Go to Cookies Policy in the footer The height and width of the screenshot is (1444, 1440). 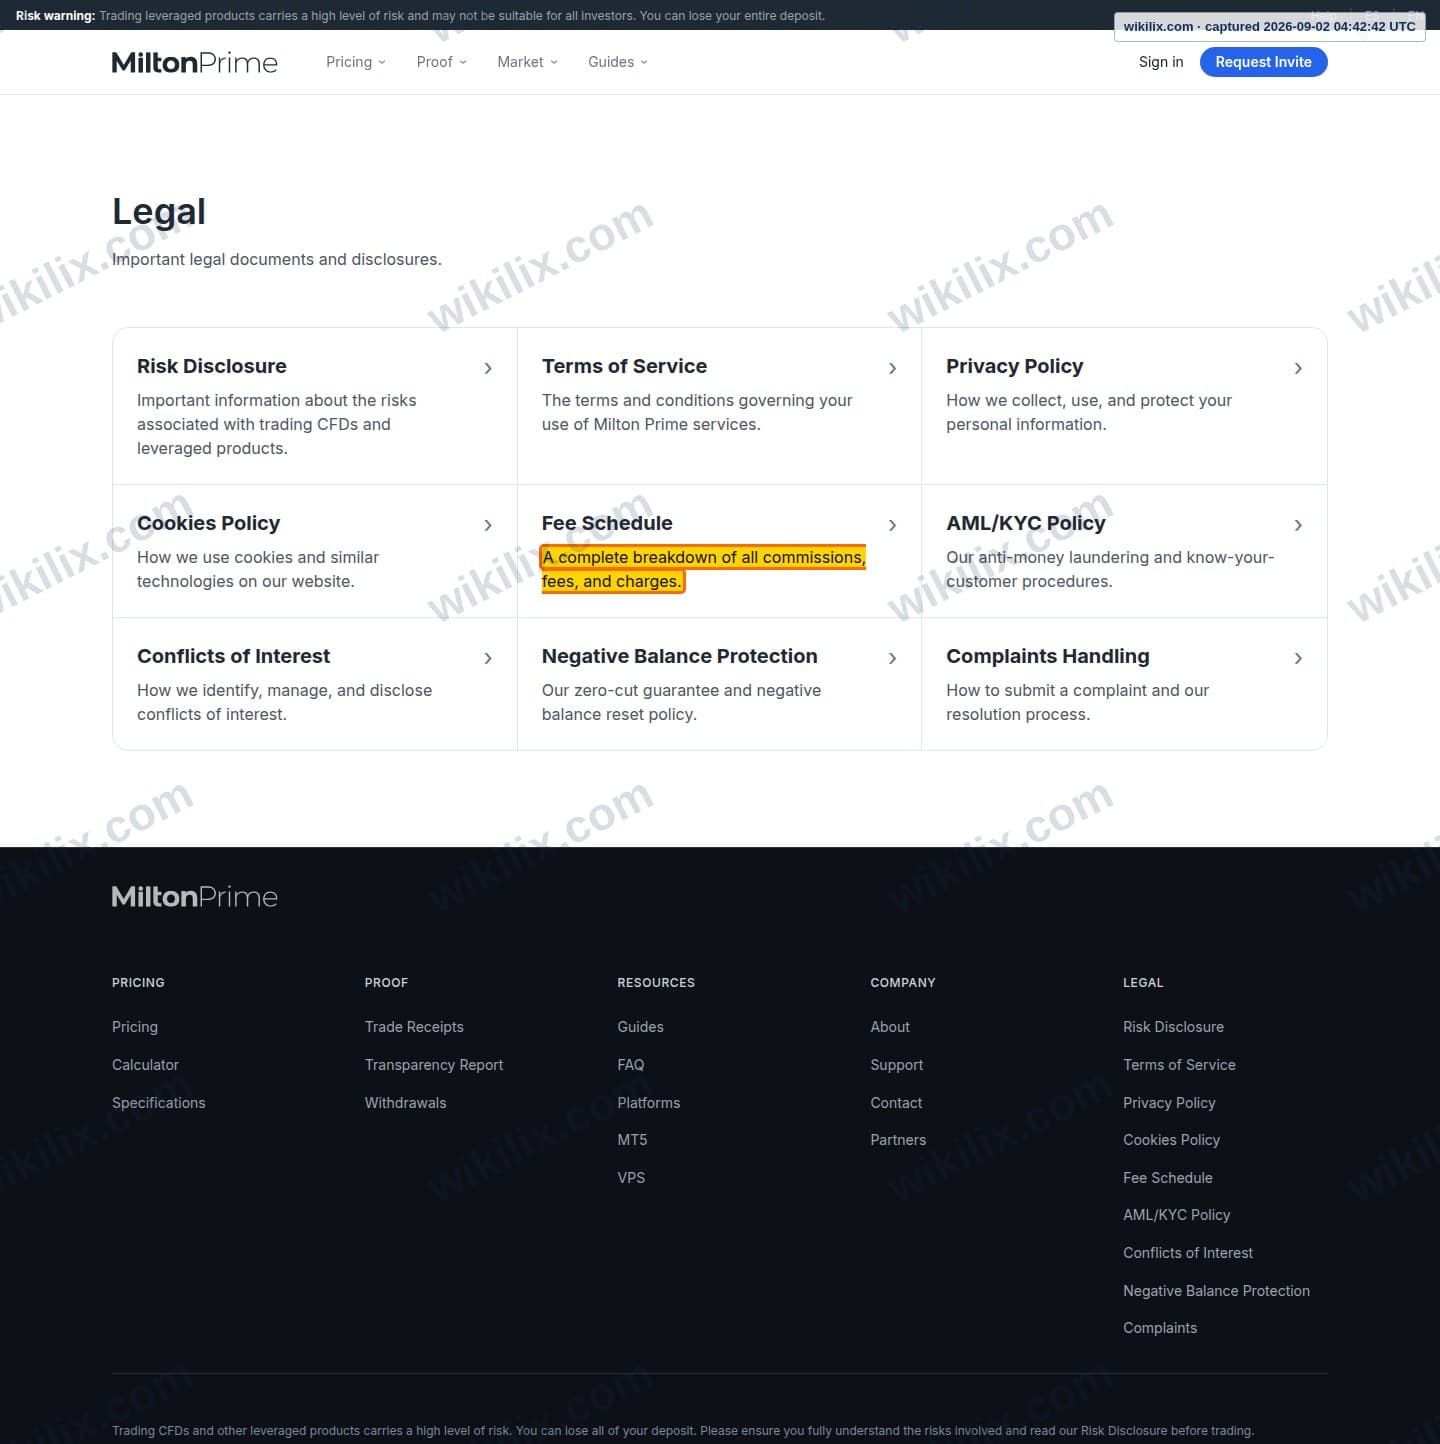1171,1140
